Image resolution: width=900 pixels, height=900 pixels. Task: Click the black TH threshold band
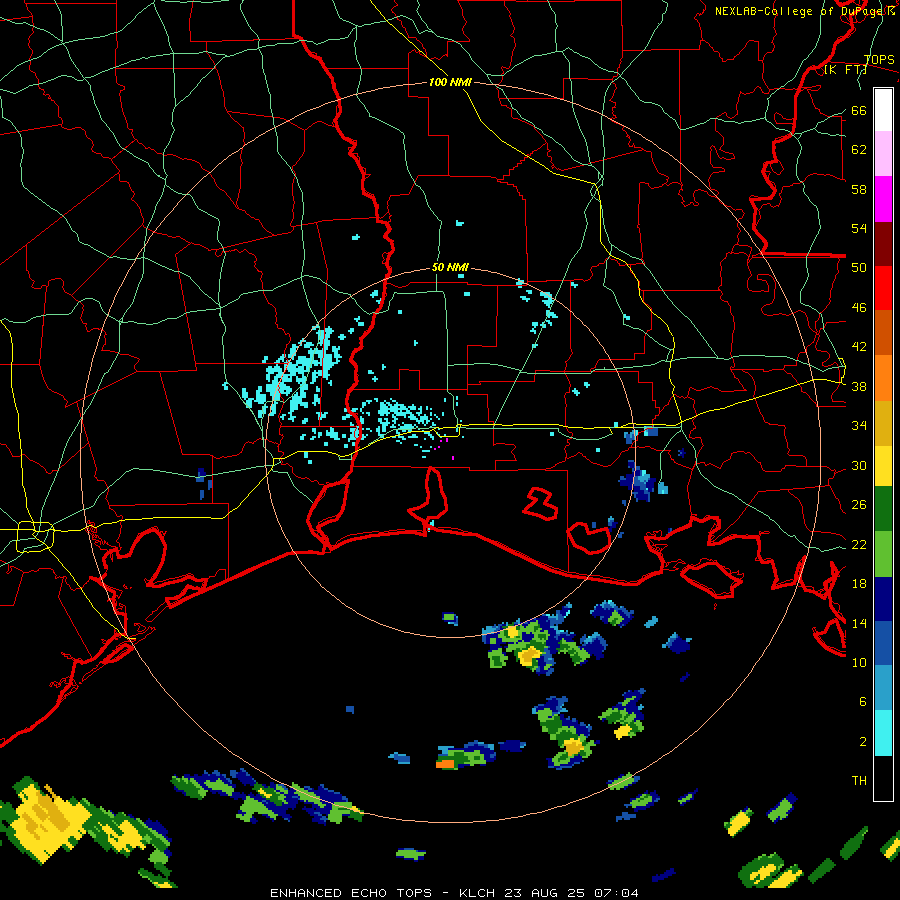(x=883, y=778)
